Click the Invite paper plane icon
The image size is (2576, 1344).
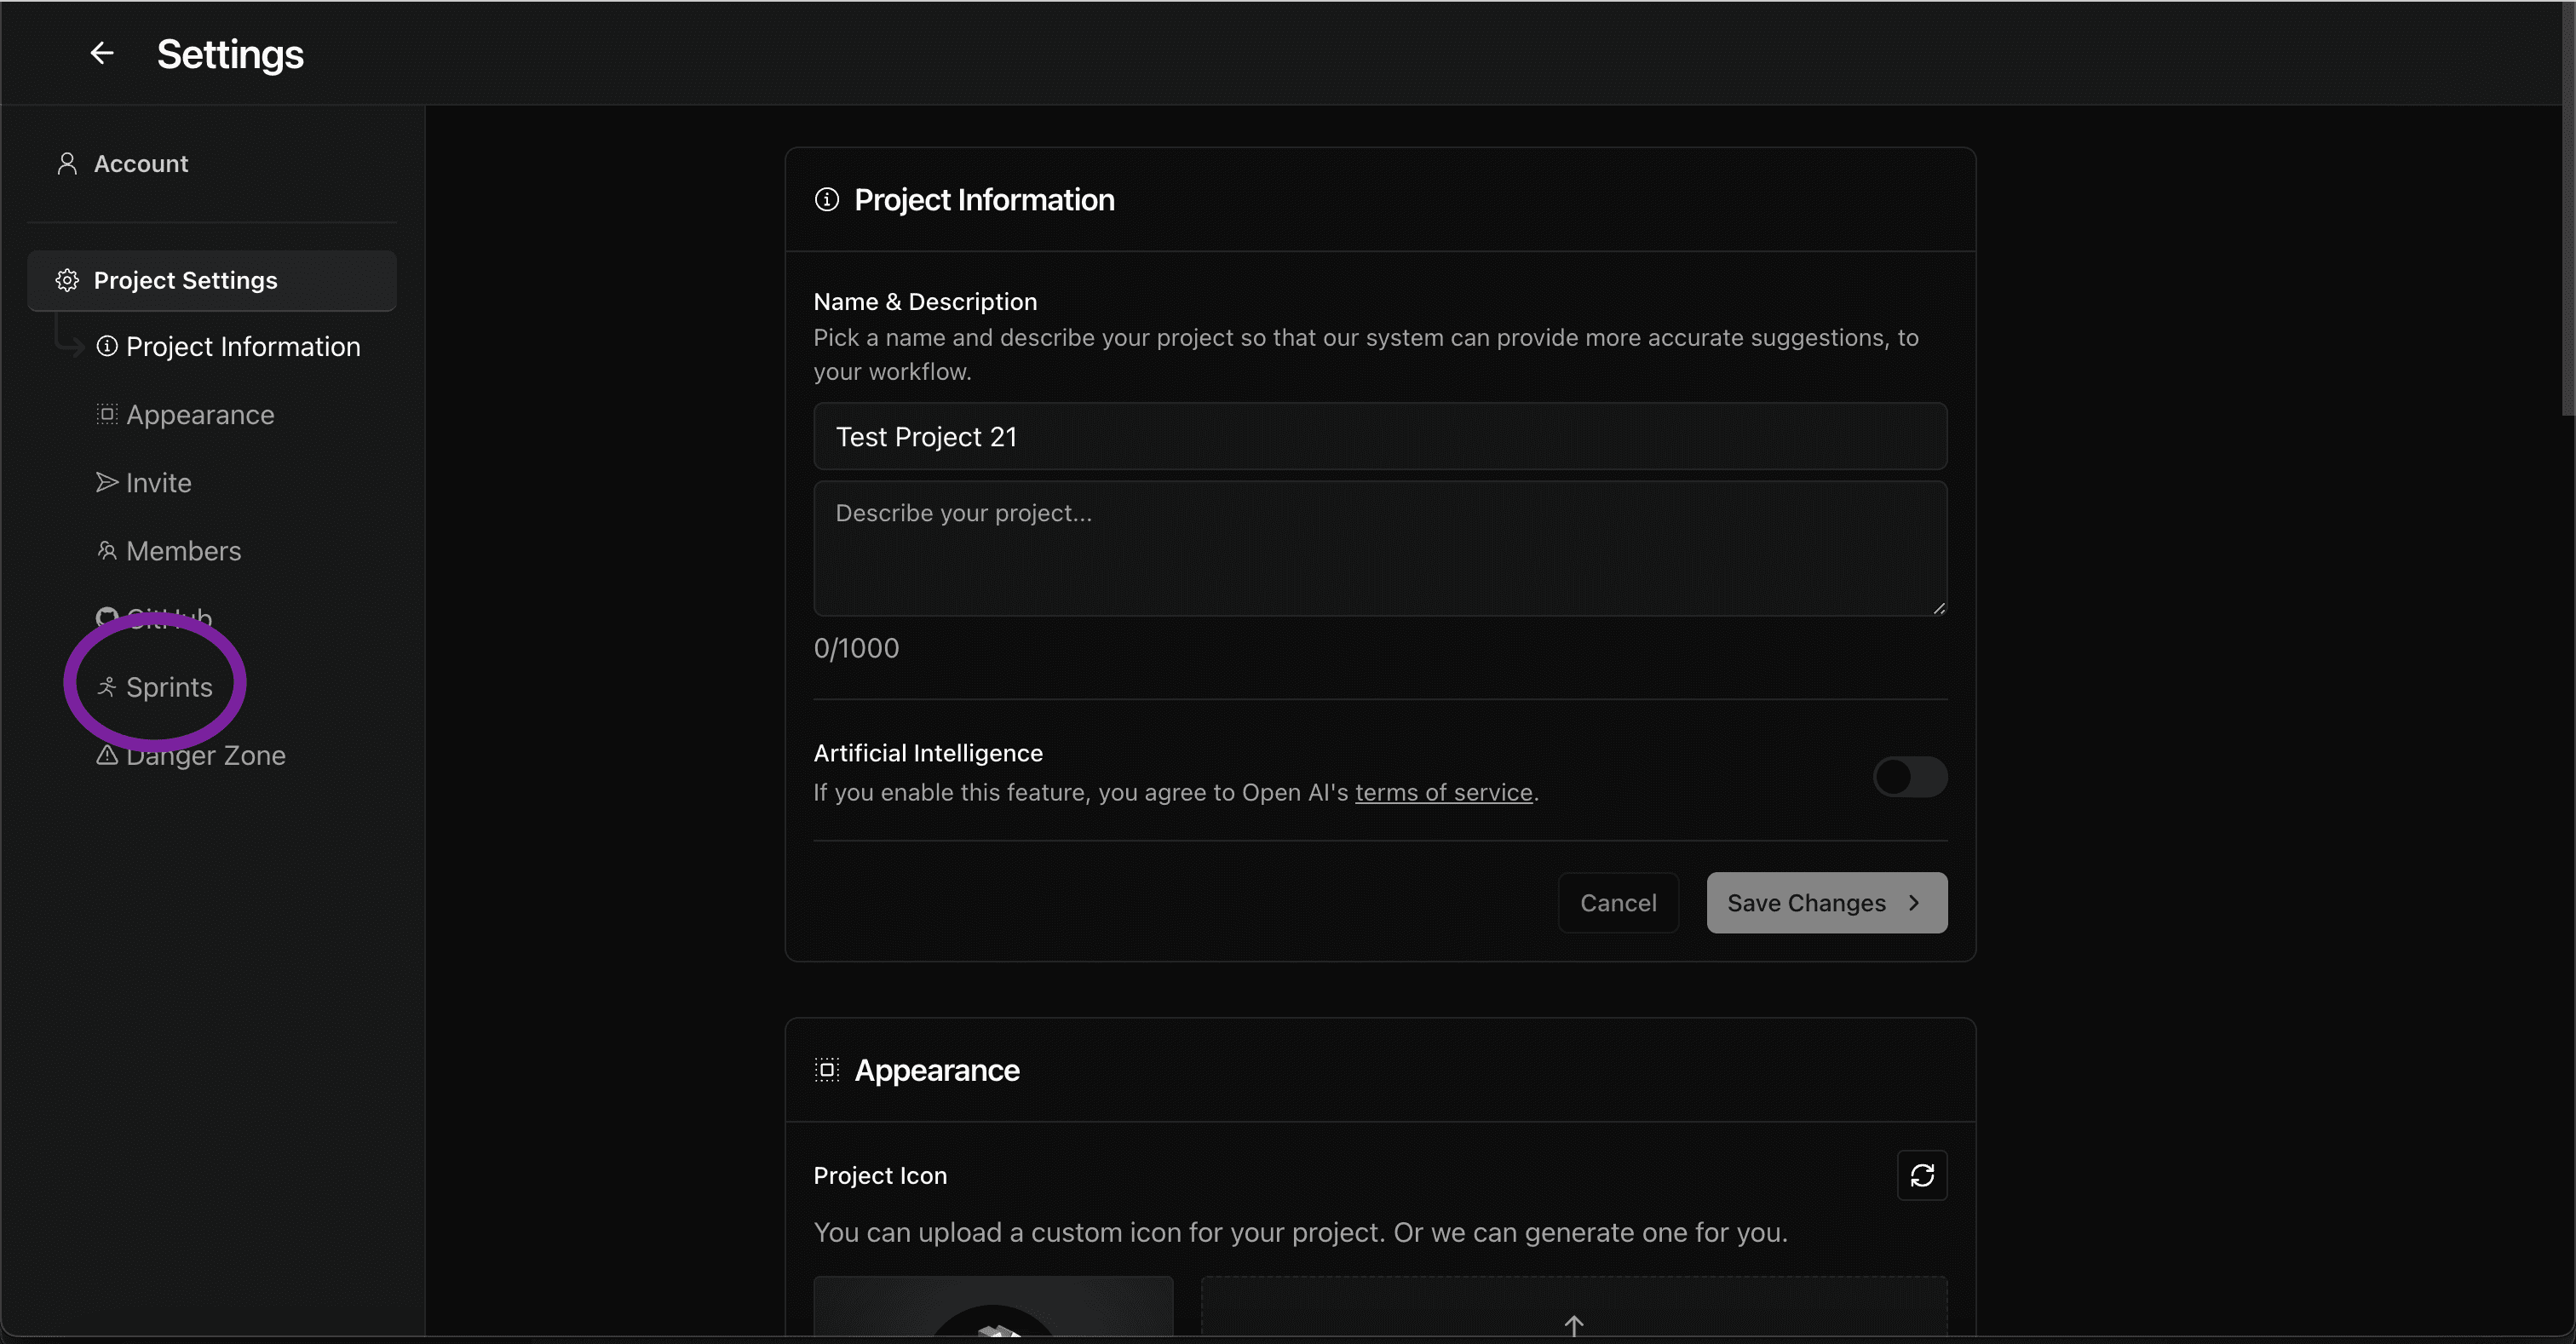tap(107, 482)
